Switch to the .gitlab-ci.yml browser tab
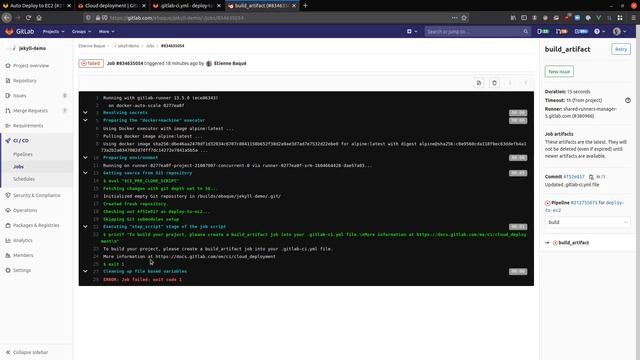The image size is (640, 360). coord(187,6)
